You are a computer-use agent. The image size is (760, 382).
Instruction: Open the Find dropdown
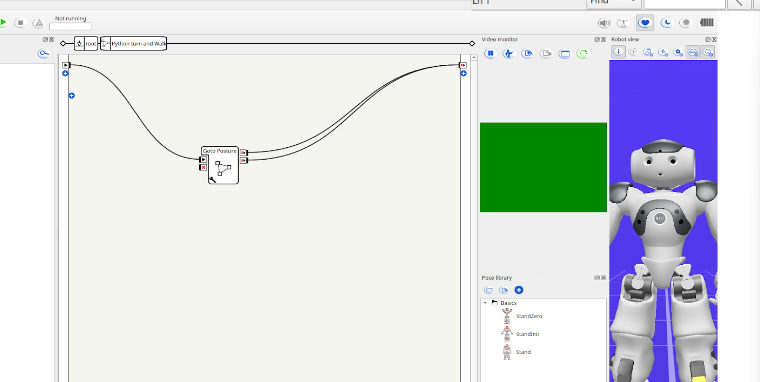coord(613,3)
